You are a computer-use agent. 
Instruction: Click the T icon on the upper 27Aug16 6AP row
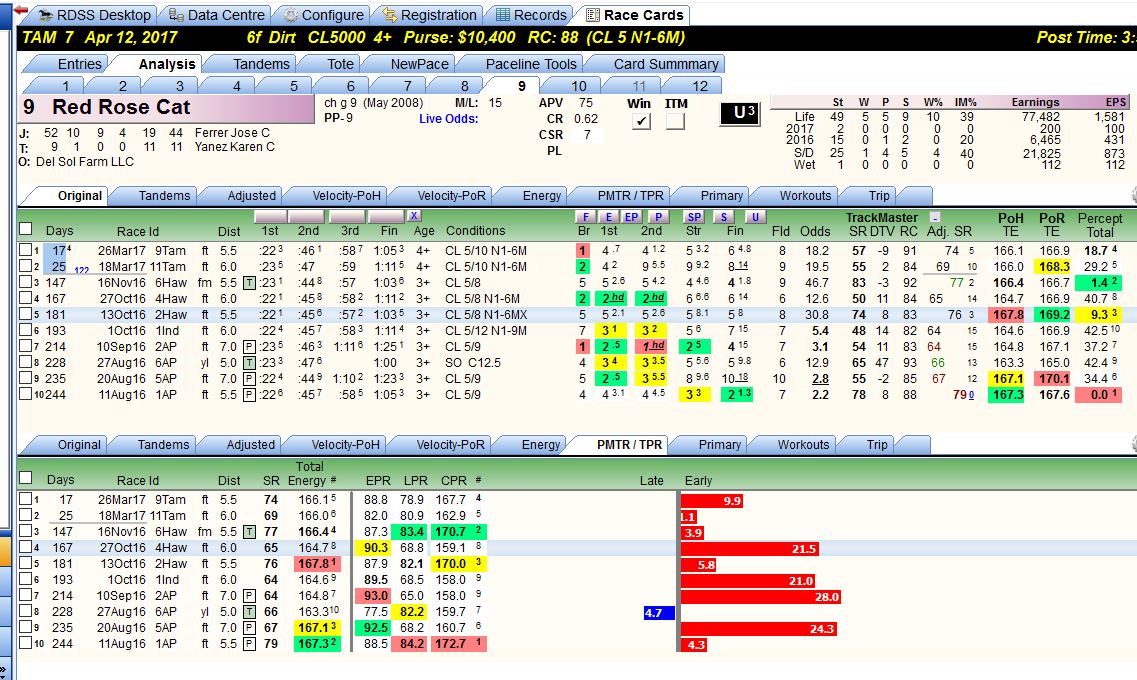tap(249, 362)
